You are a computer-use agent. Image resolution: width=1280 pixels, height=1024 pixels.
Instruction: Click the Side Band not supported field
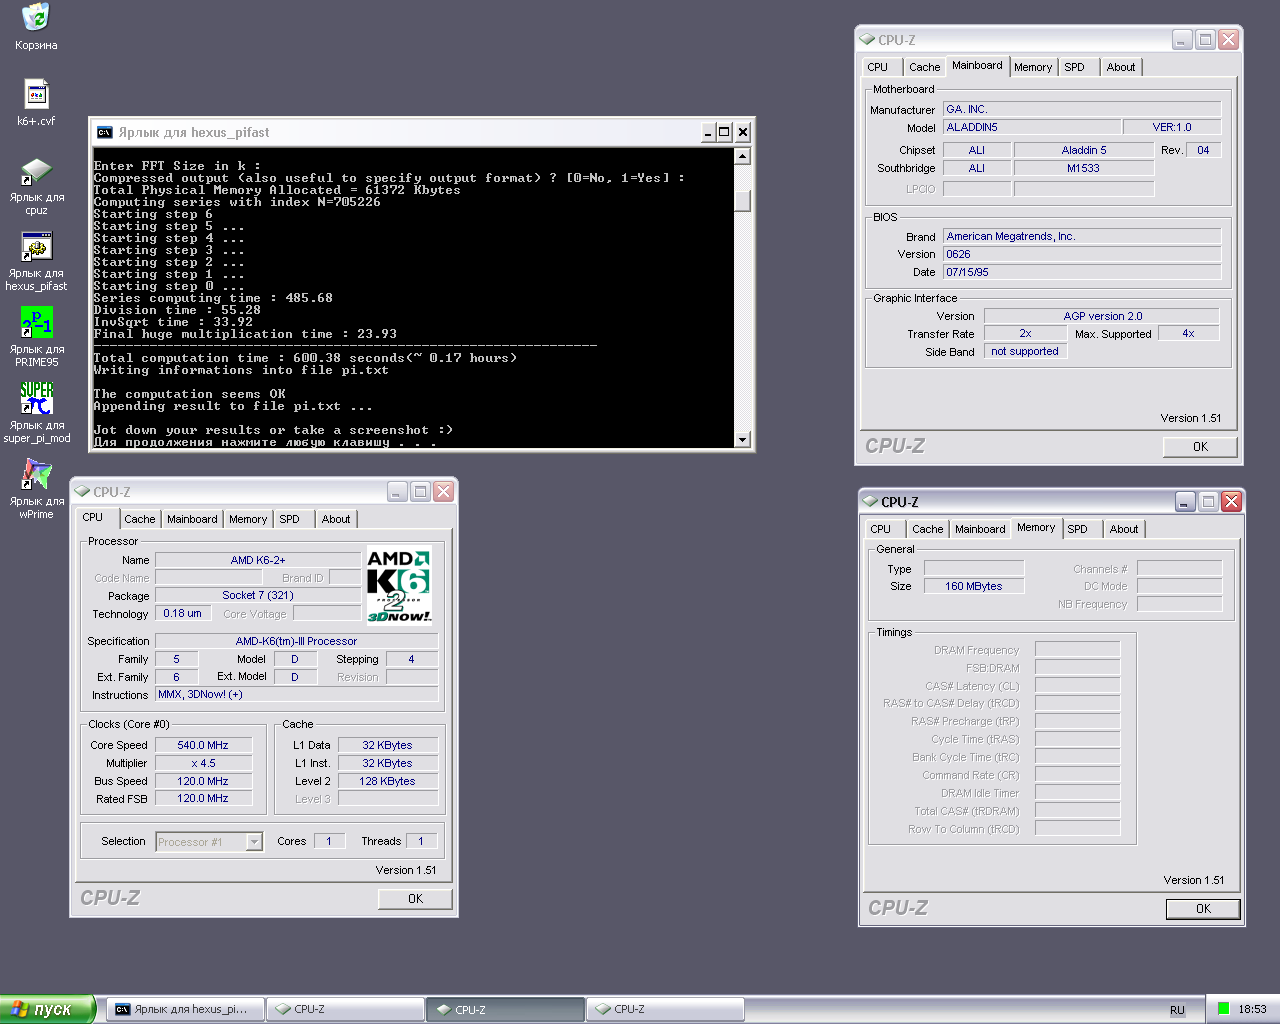click(x=1025, y=351)
